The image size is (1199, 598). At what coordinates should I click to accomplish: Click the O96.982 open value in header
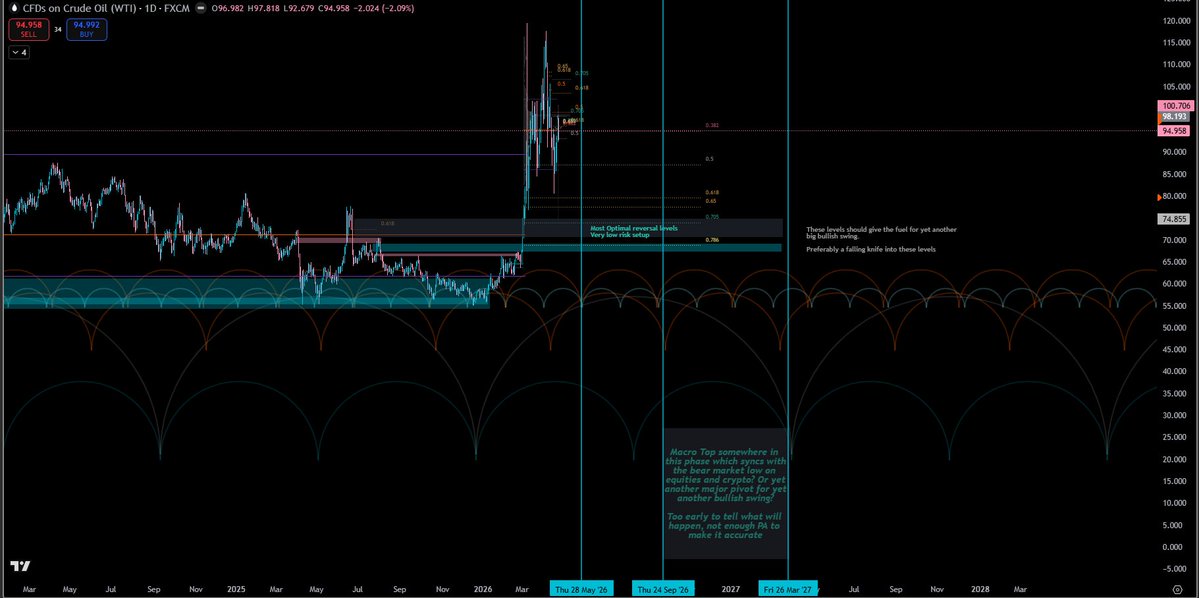(230, 8)
